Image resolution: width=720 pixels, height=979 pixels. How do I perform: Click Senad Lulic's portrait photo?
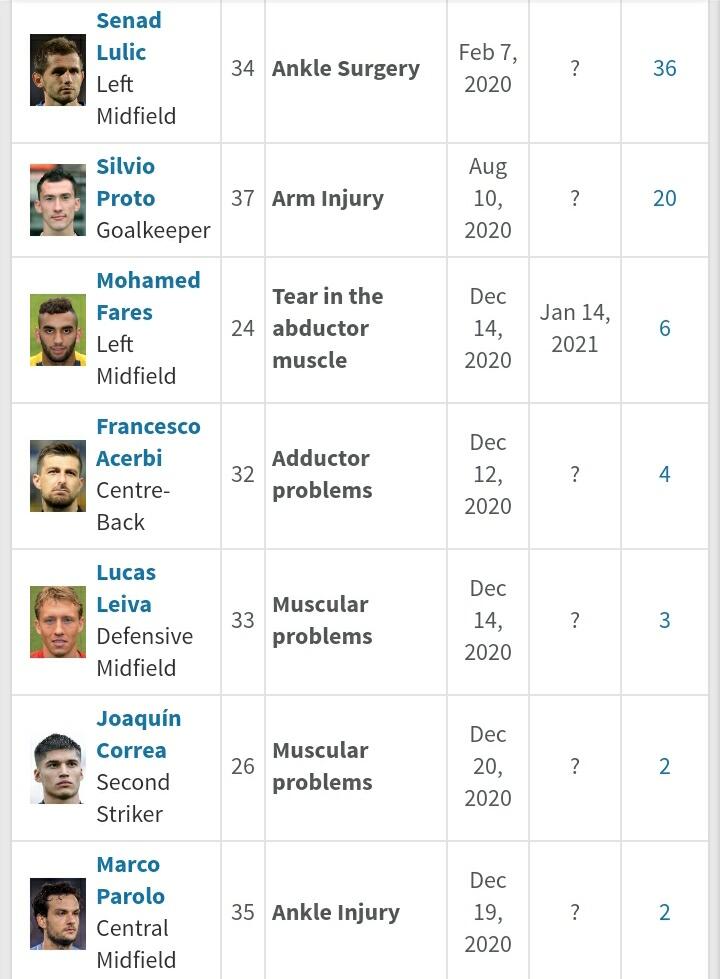click(58, 69)
